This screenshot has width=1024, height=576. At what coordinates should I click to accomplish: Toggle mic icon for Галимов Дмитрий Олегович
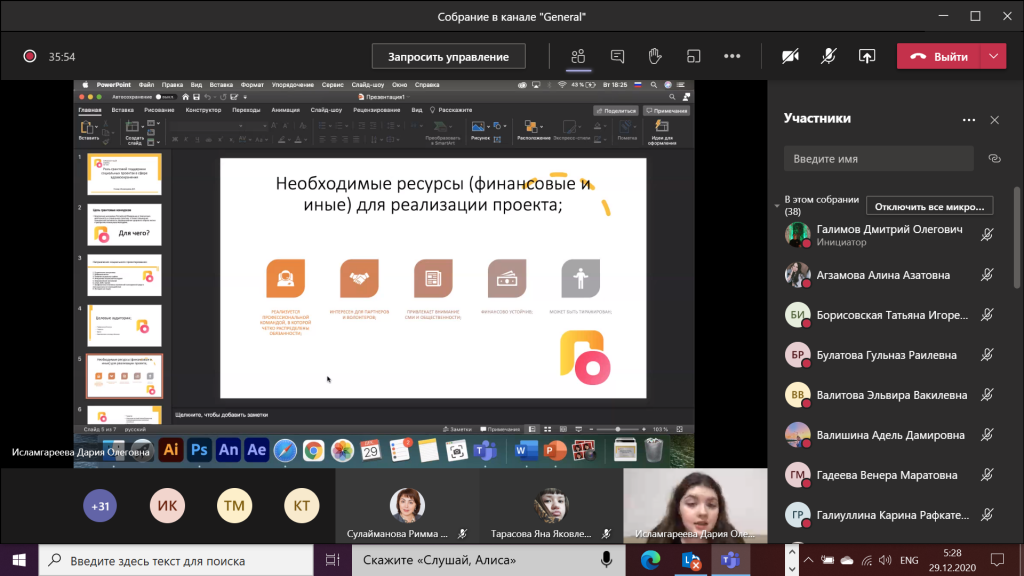987,235
